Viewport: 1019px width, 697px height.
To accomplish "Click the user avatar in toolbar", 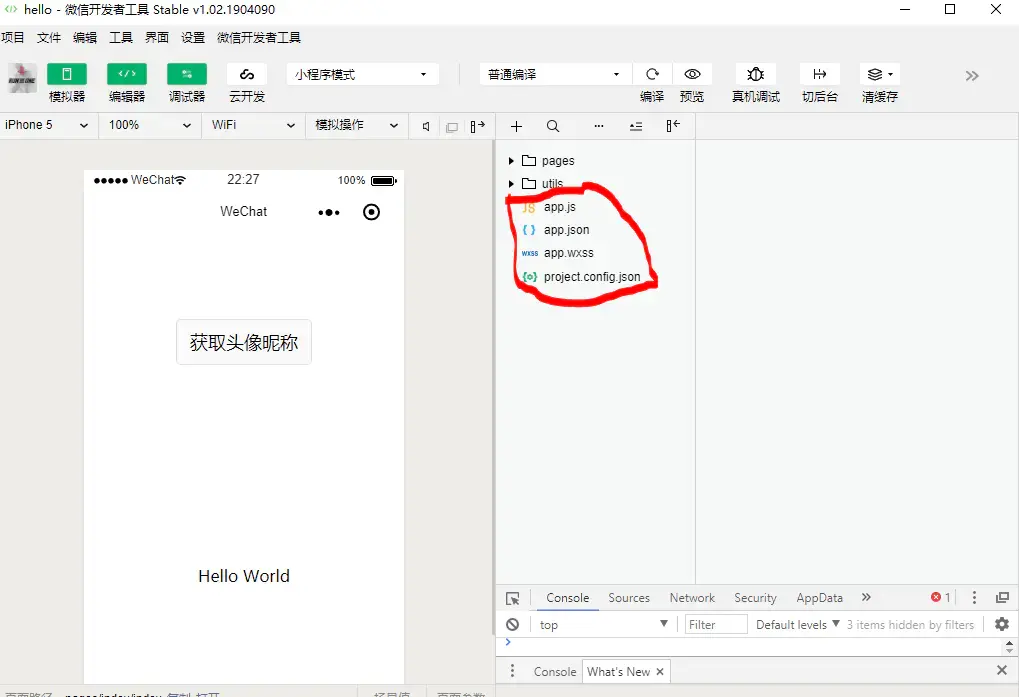I will (x=22, y=78).
